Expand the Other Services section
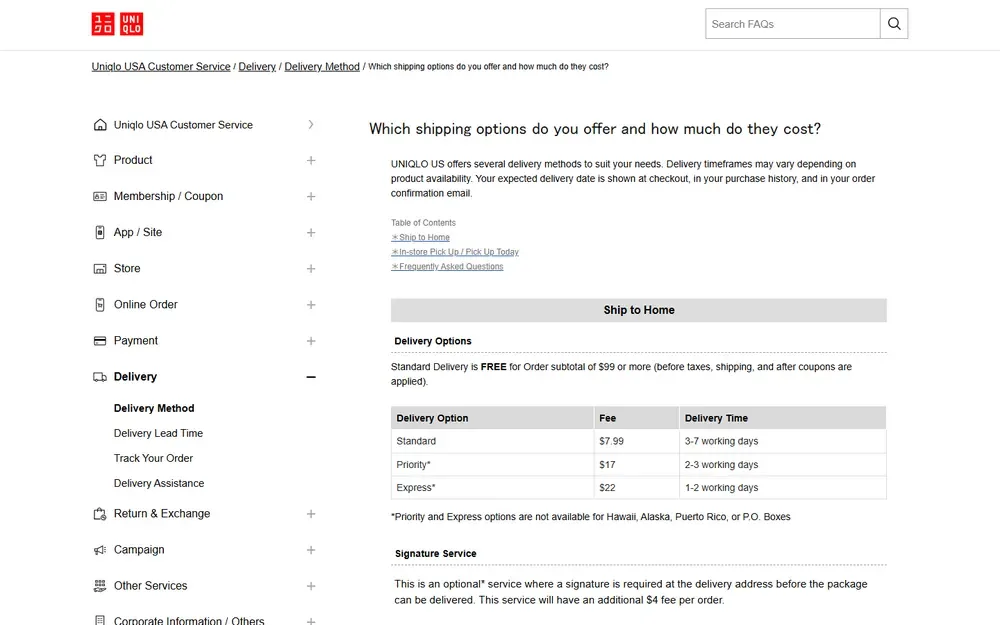 311,586
